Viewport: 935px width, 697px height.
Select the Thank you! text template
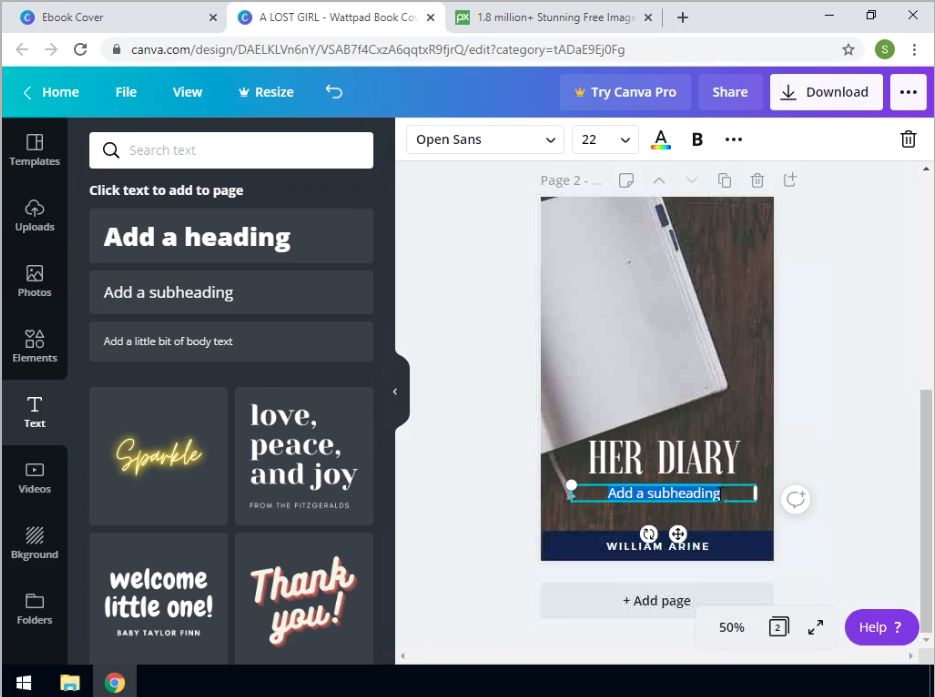click(304, 599)
